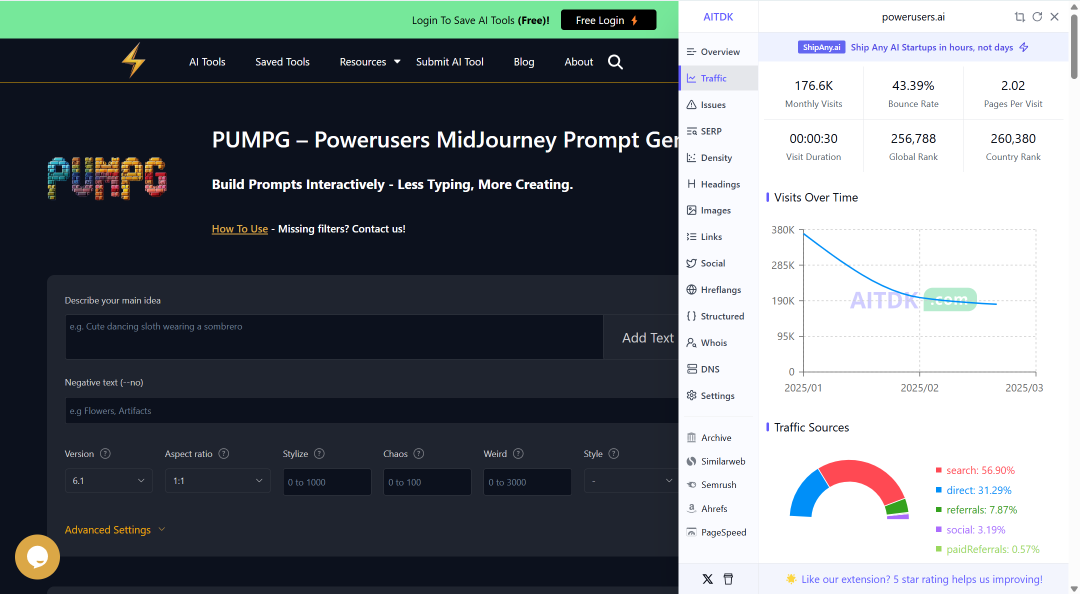Expand Advanced Settings
1080x594 pixels.
coord(115,530)
